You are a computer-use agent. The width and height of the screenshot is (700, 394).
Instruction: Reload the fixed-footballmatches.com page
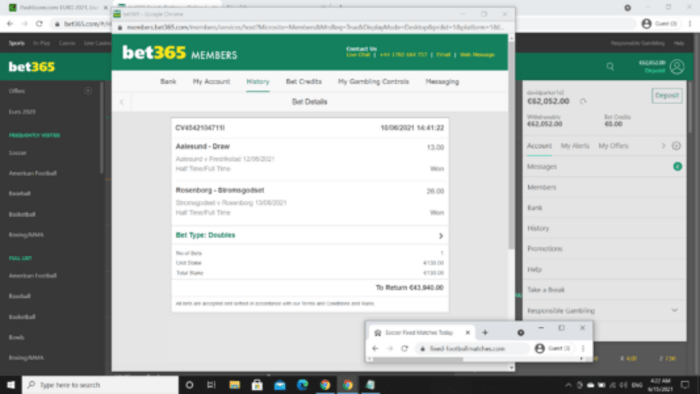404,348
